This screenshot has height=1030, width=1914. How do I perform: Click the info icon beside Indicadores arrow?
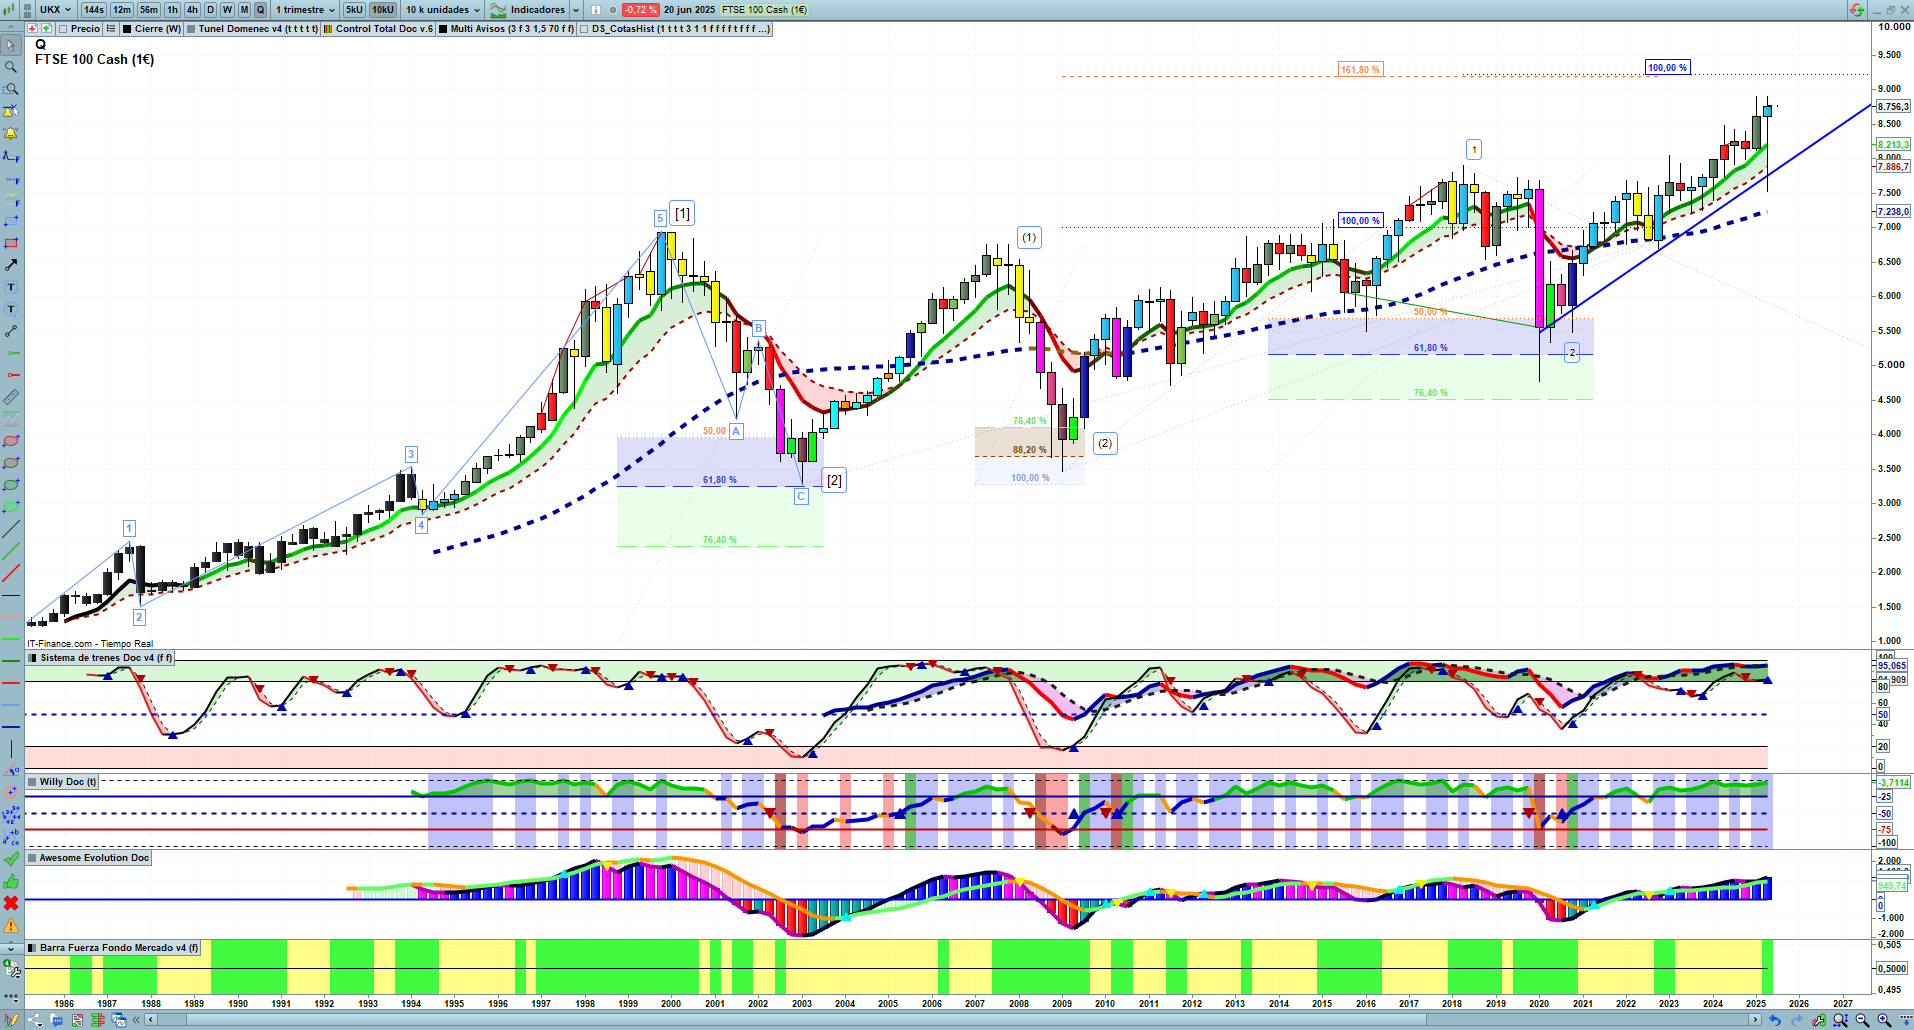596,10
